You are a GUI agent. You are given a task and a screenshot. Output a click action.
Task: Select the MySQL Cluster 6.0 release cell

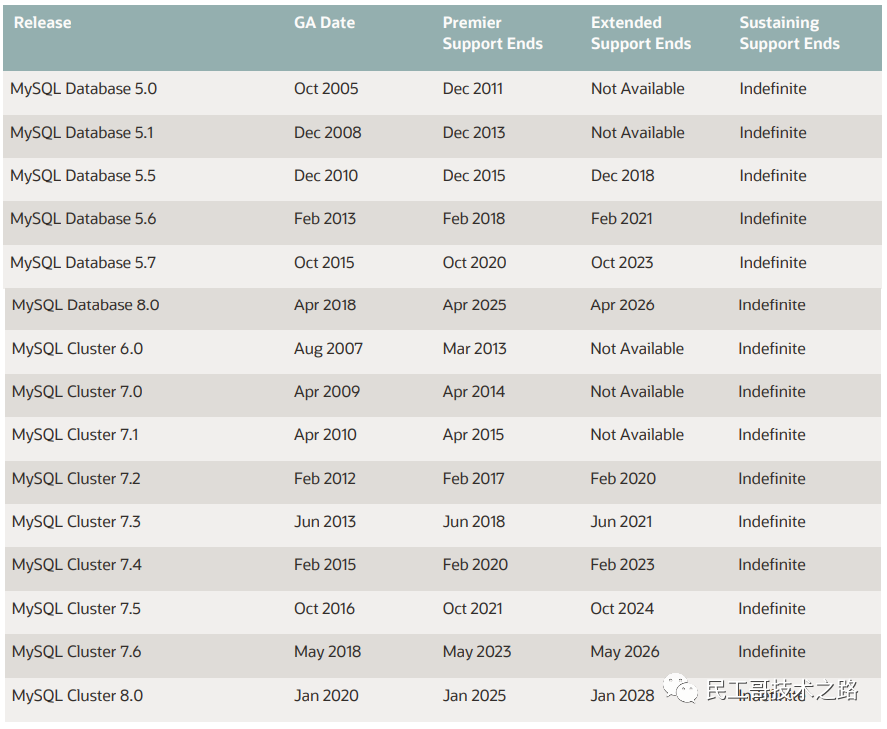point(77,348)
